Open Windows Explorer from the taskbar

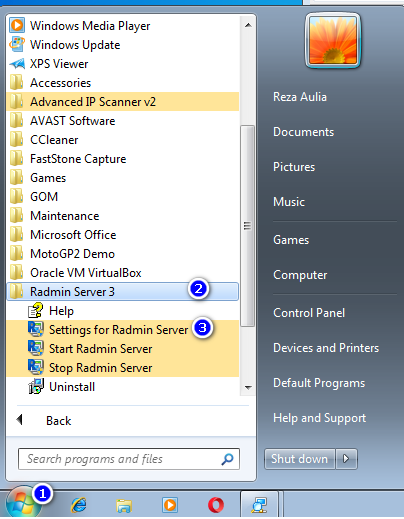124,505
